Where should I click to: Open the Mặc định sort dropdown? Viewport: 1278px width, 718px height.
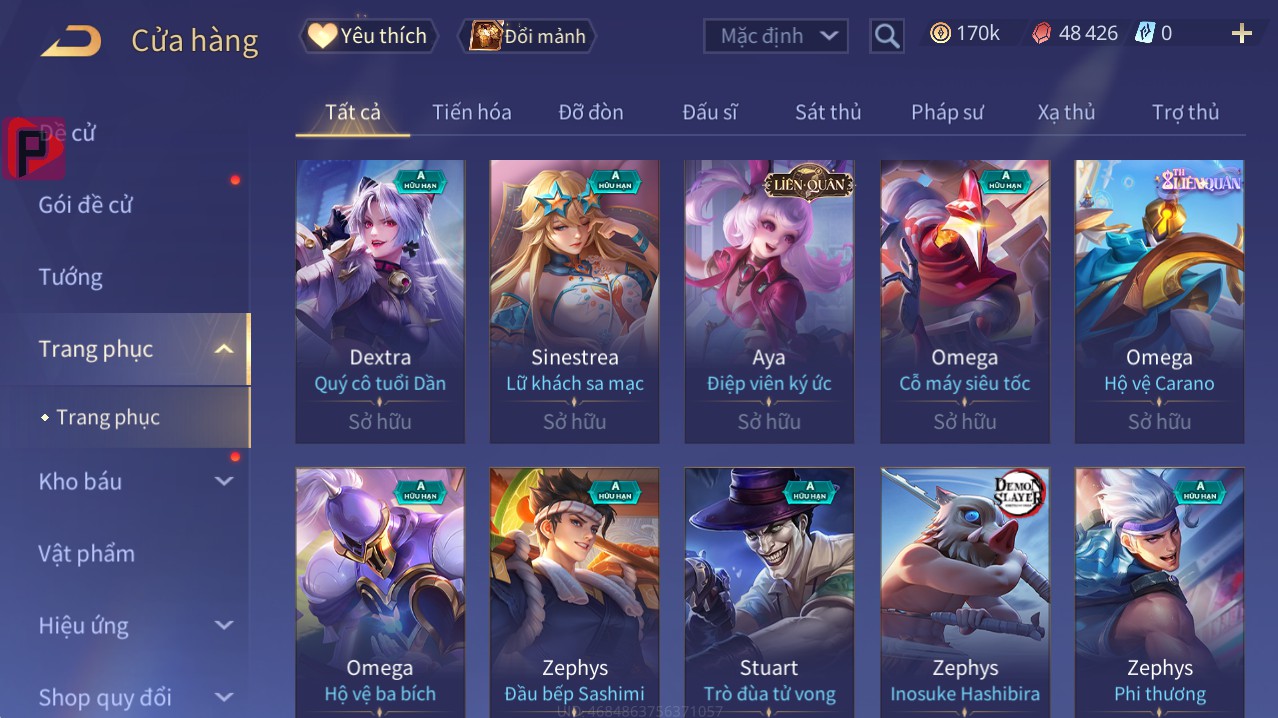tap(776, 36)
